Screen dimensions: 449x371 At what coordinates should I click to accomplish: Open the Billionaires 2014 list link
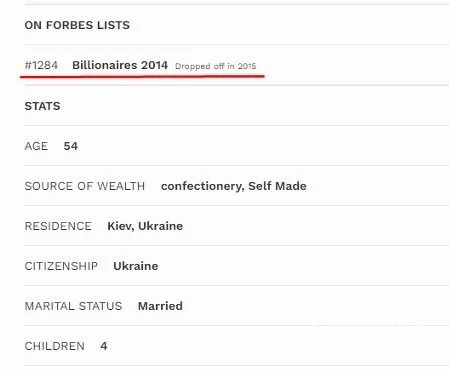[x=120, y=65]
